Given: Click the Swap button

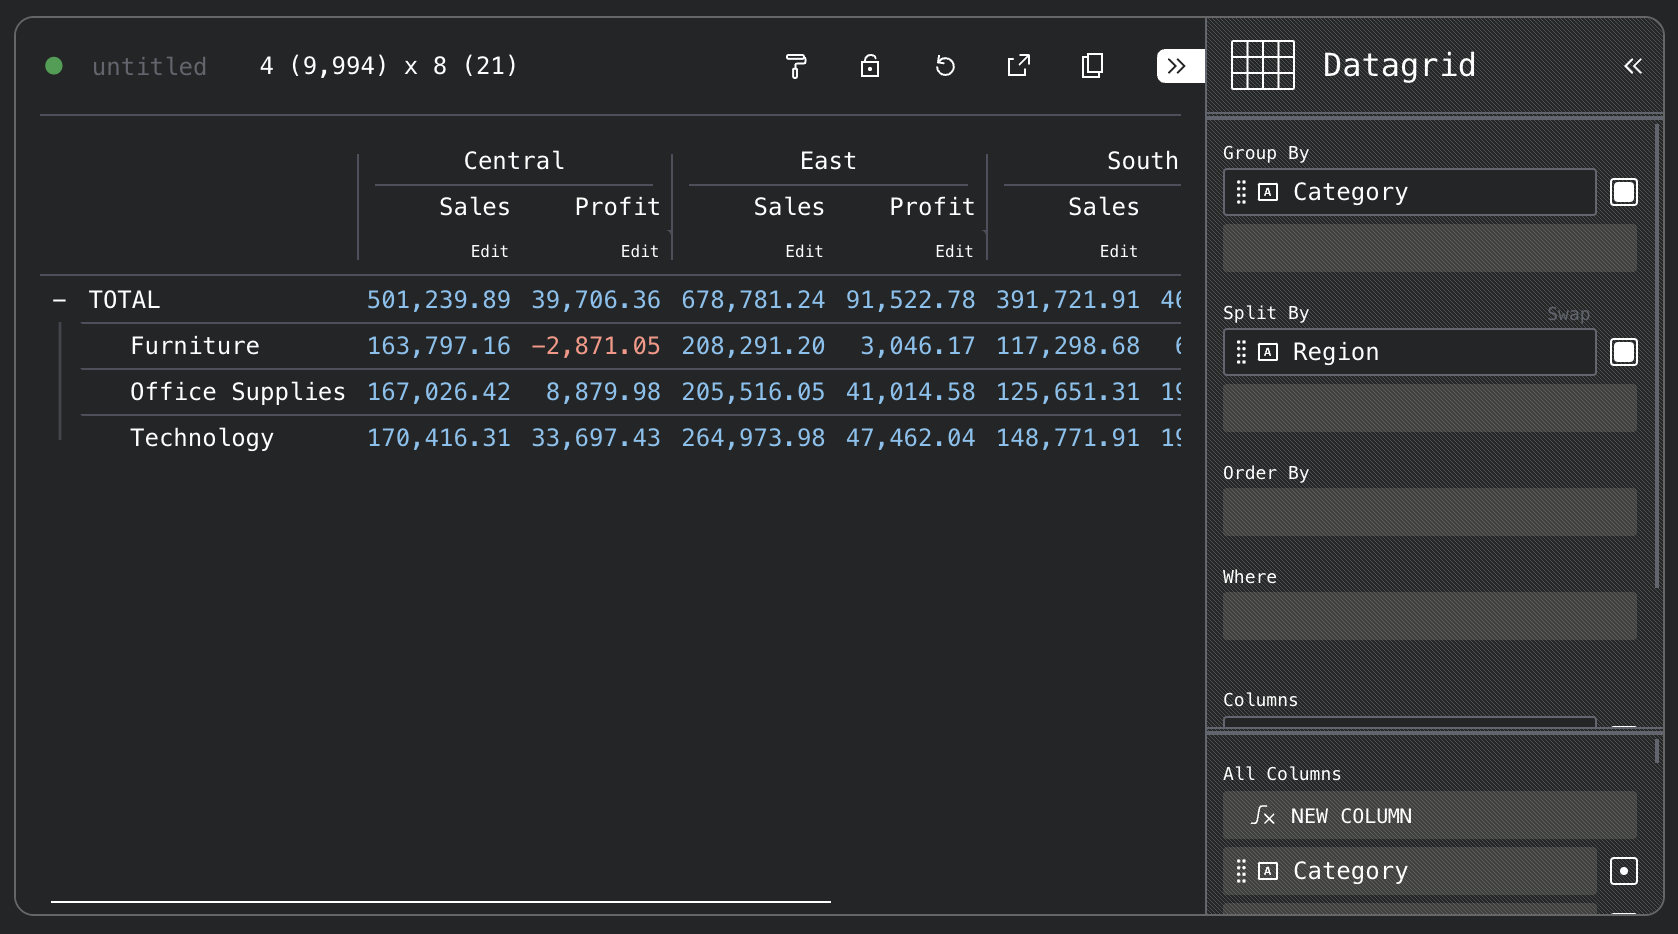Looking at the screenshot, I should click(1568, 314).
